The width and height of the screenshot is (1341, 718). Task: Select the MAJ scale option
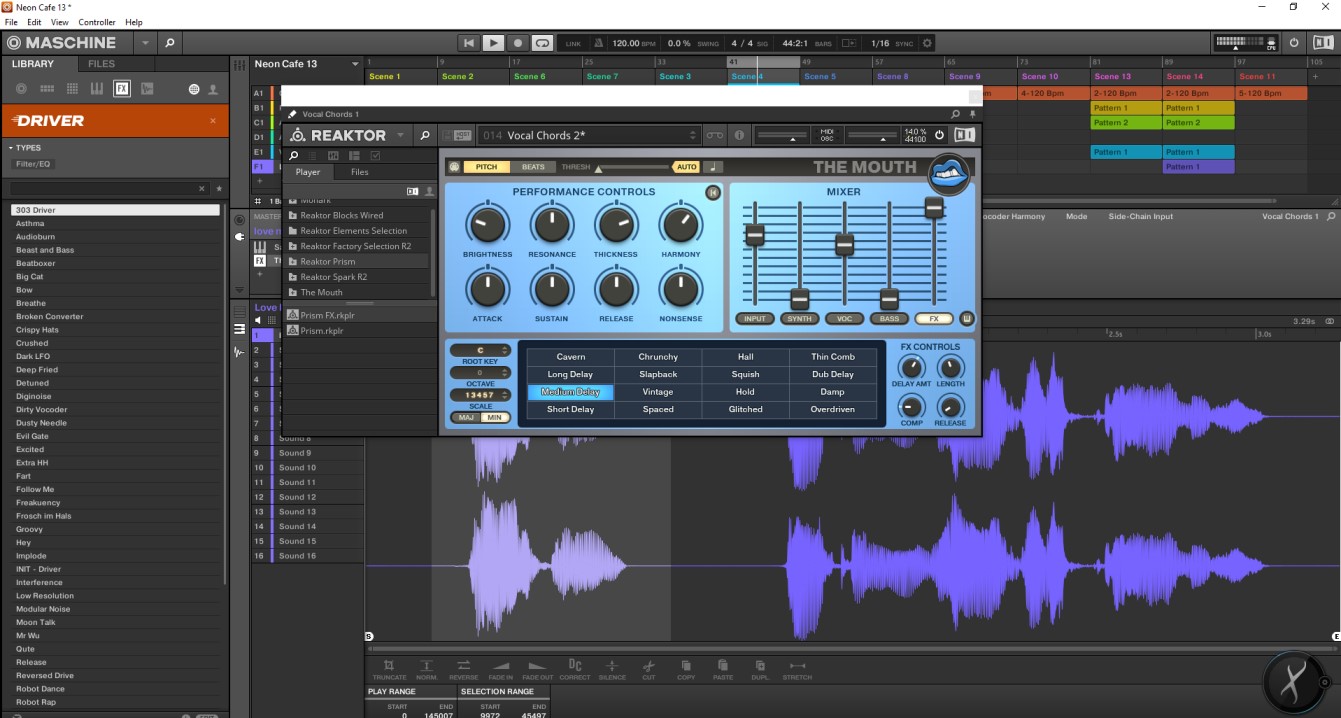coord(467,417)
